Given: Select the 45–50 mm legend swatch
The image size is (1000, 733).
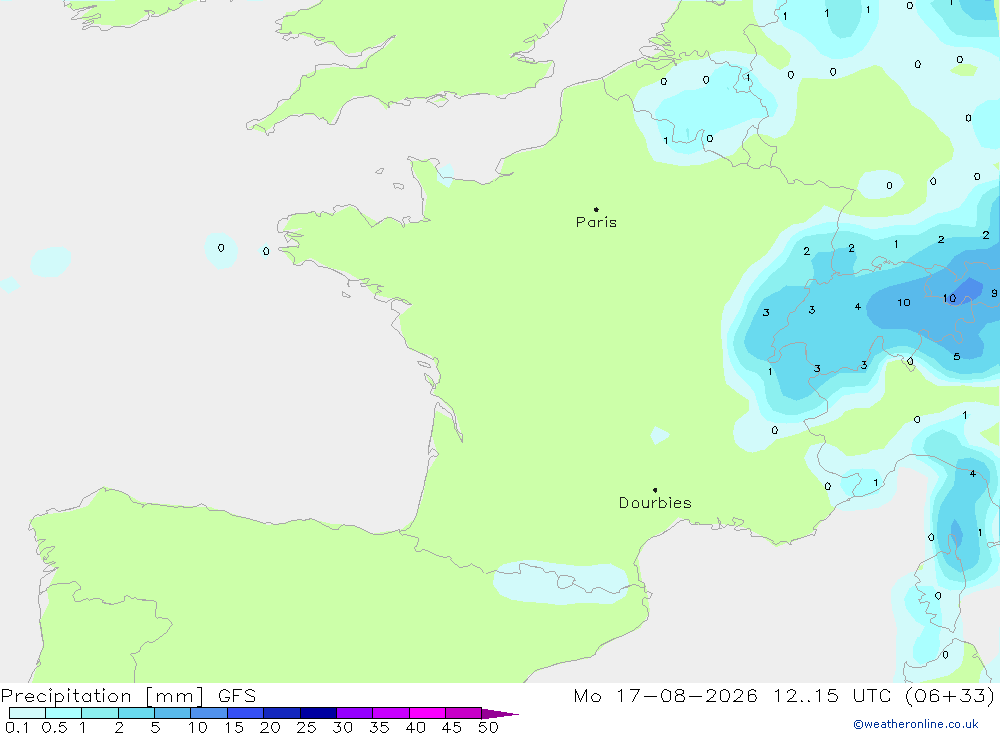Looking at the screenshot, I should coord(464,713).
